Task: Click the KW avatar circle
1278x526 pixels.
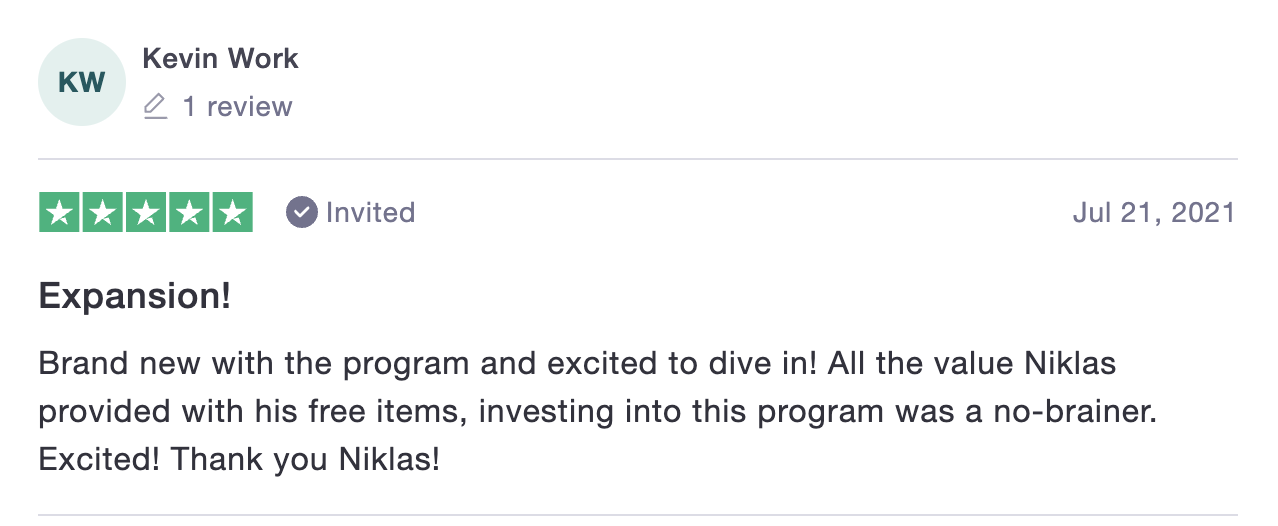Action: [82, 82]
